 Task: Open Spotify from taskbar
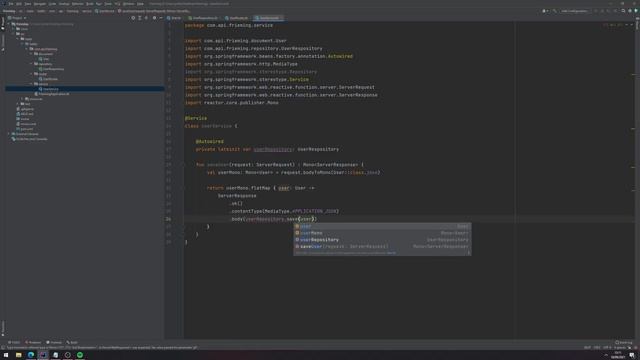coord(80,355)
